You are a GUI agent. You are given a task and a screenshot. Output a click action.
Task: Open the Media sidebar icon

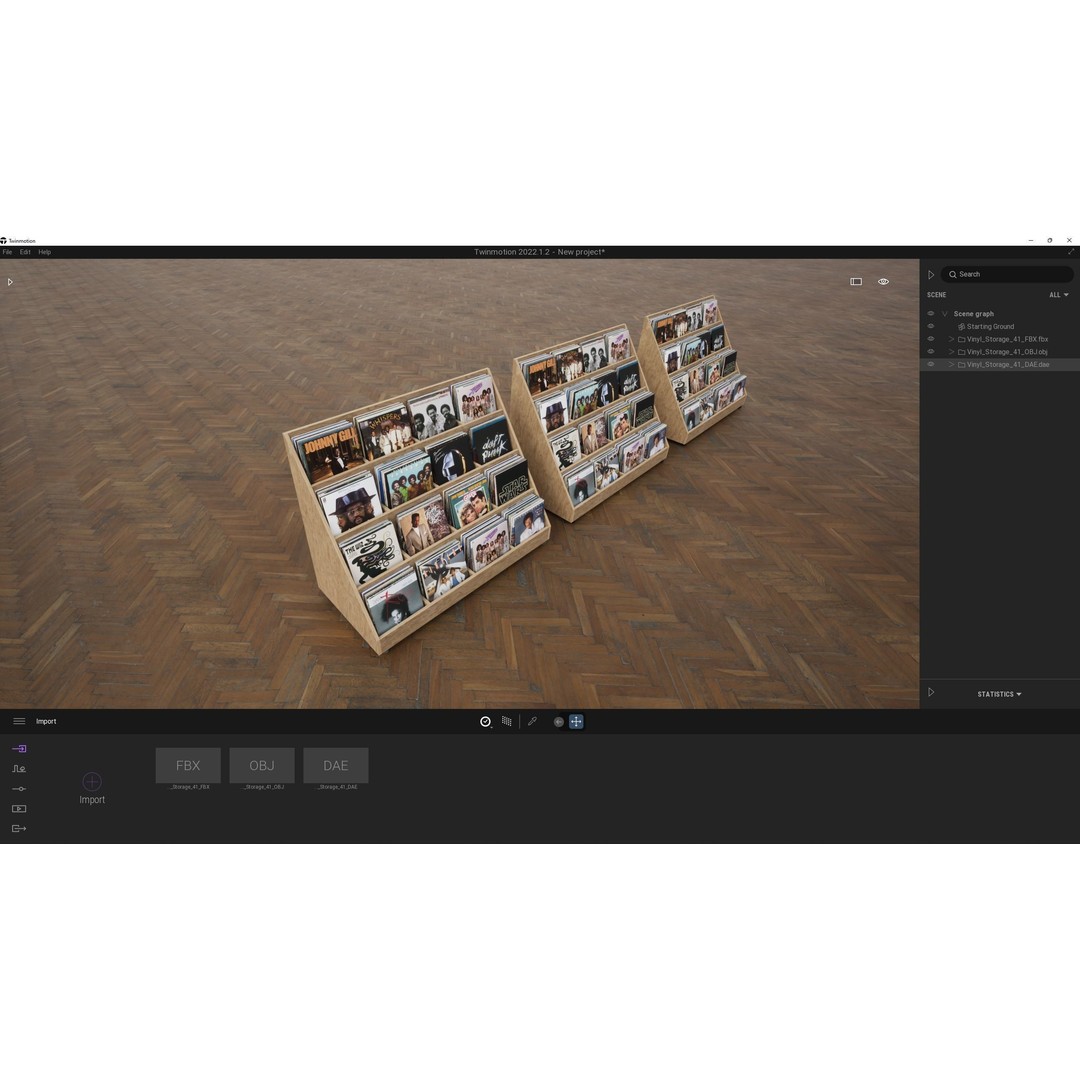19,809
